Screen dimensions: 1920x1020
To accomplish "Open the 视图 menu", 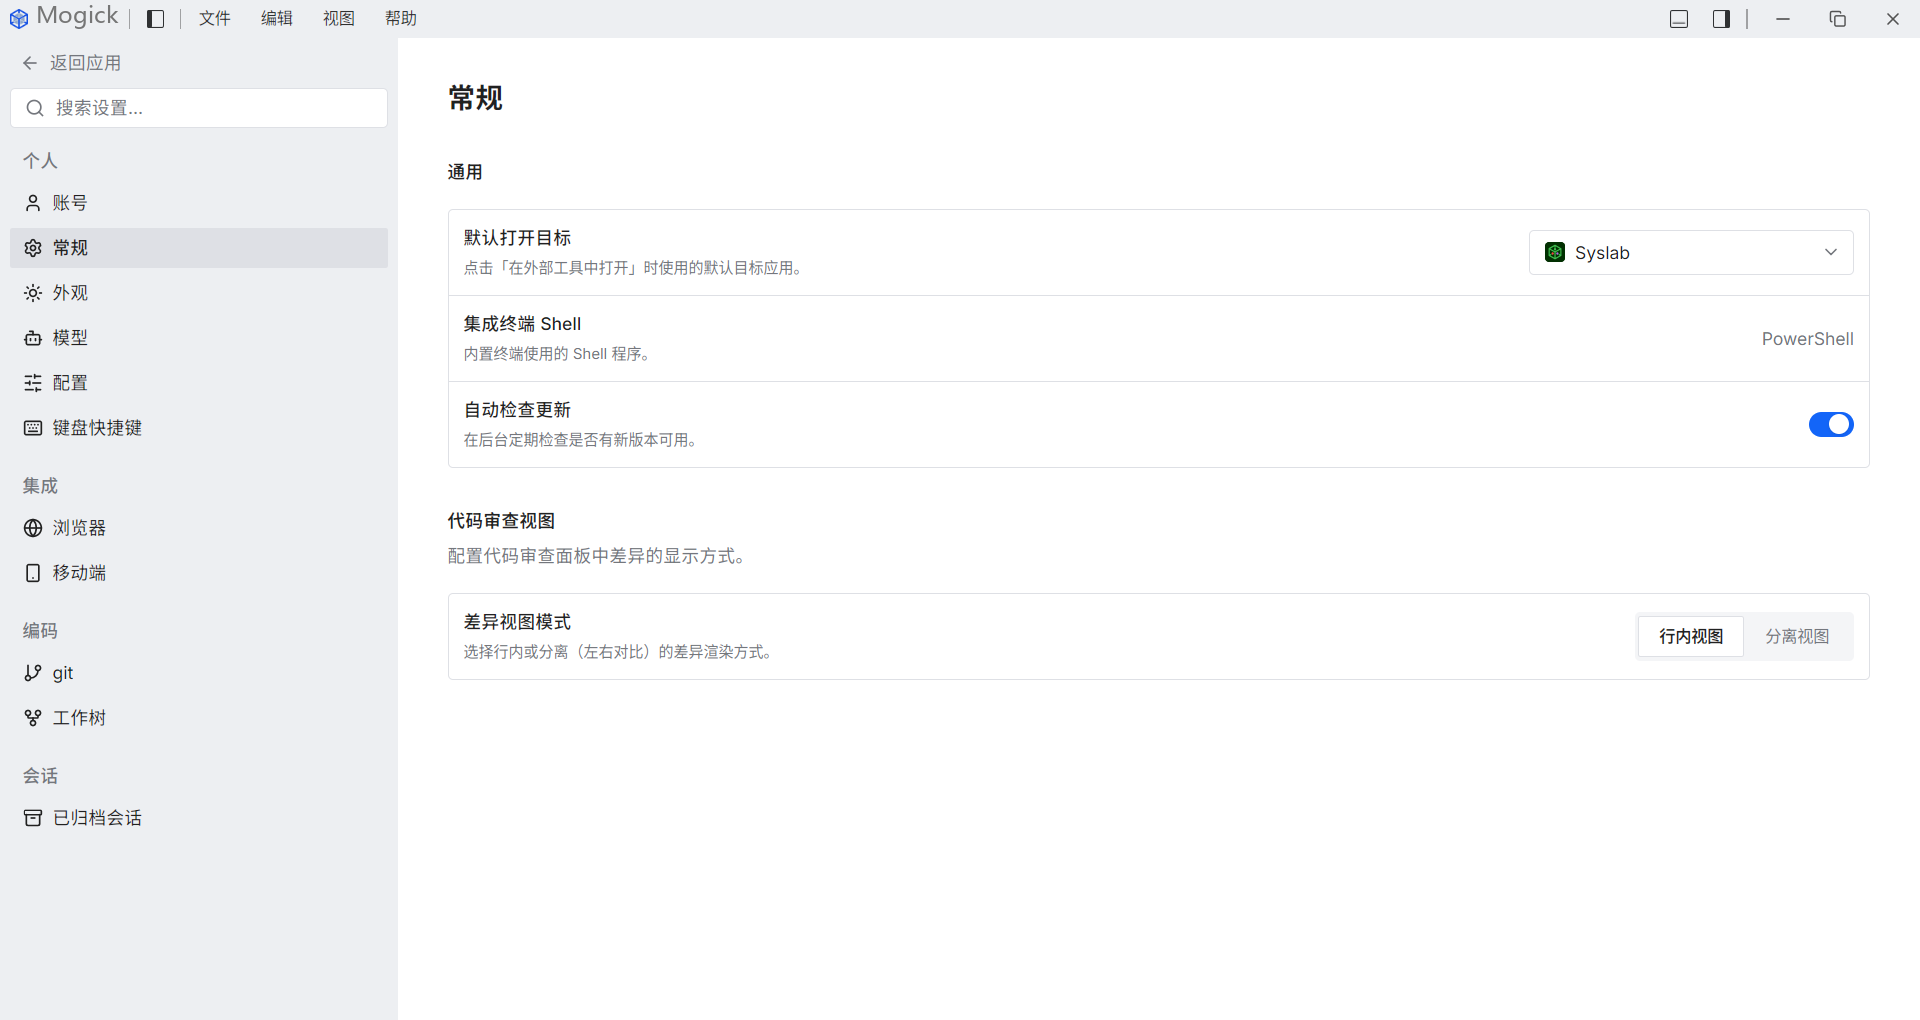I will pos(339,19).
